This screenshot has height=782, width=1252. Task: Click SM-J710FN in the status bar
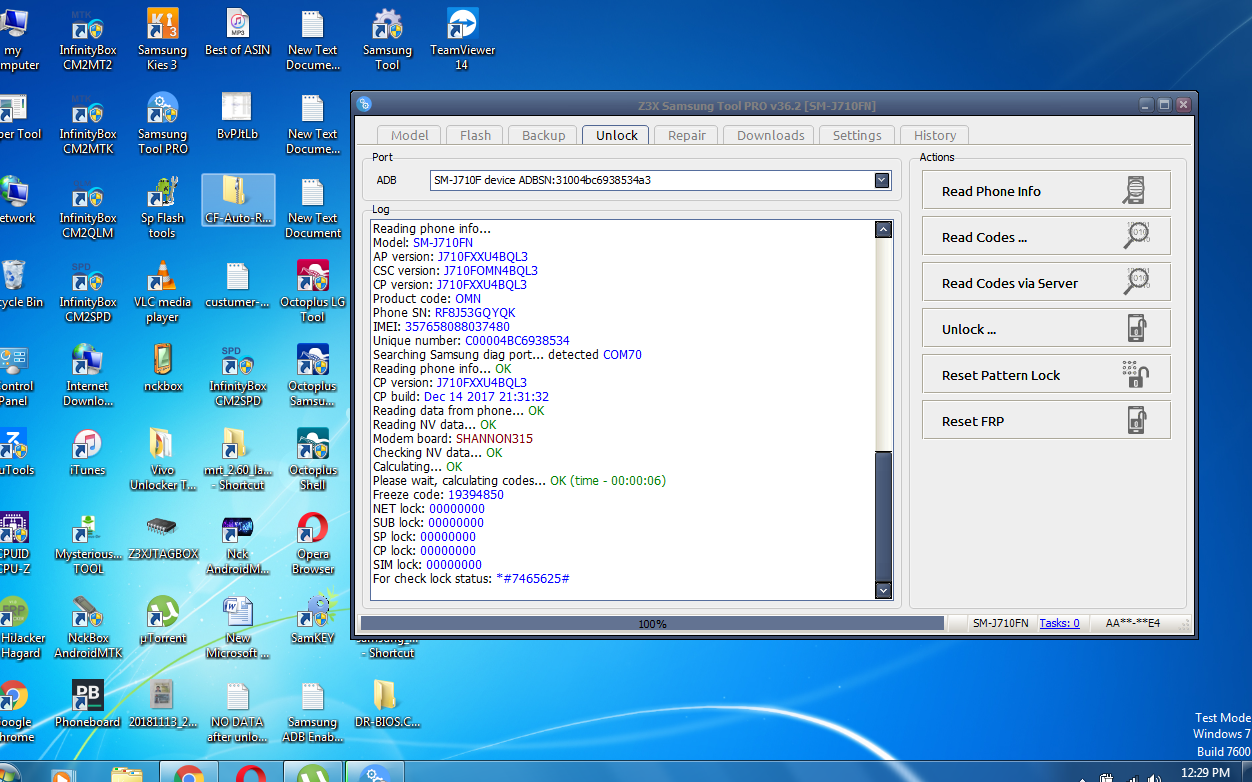coord(1001,623)
